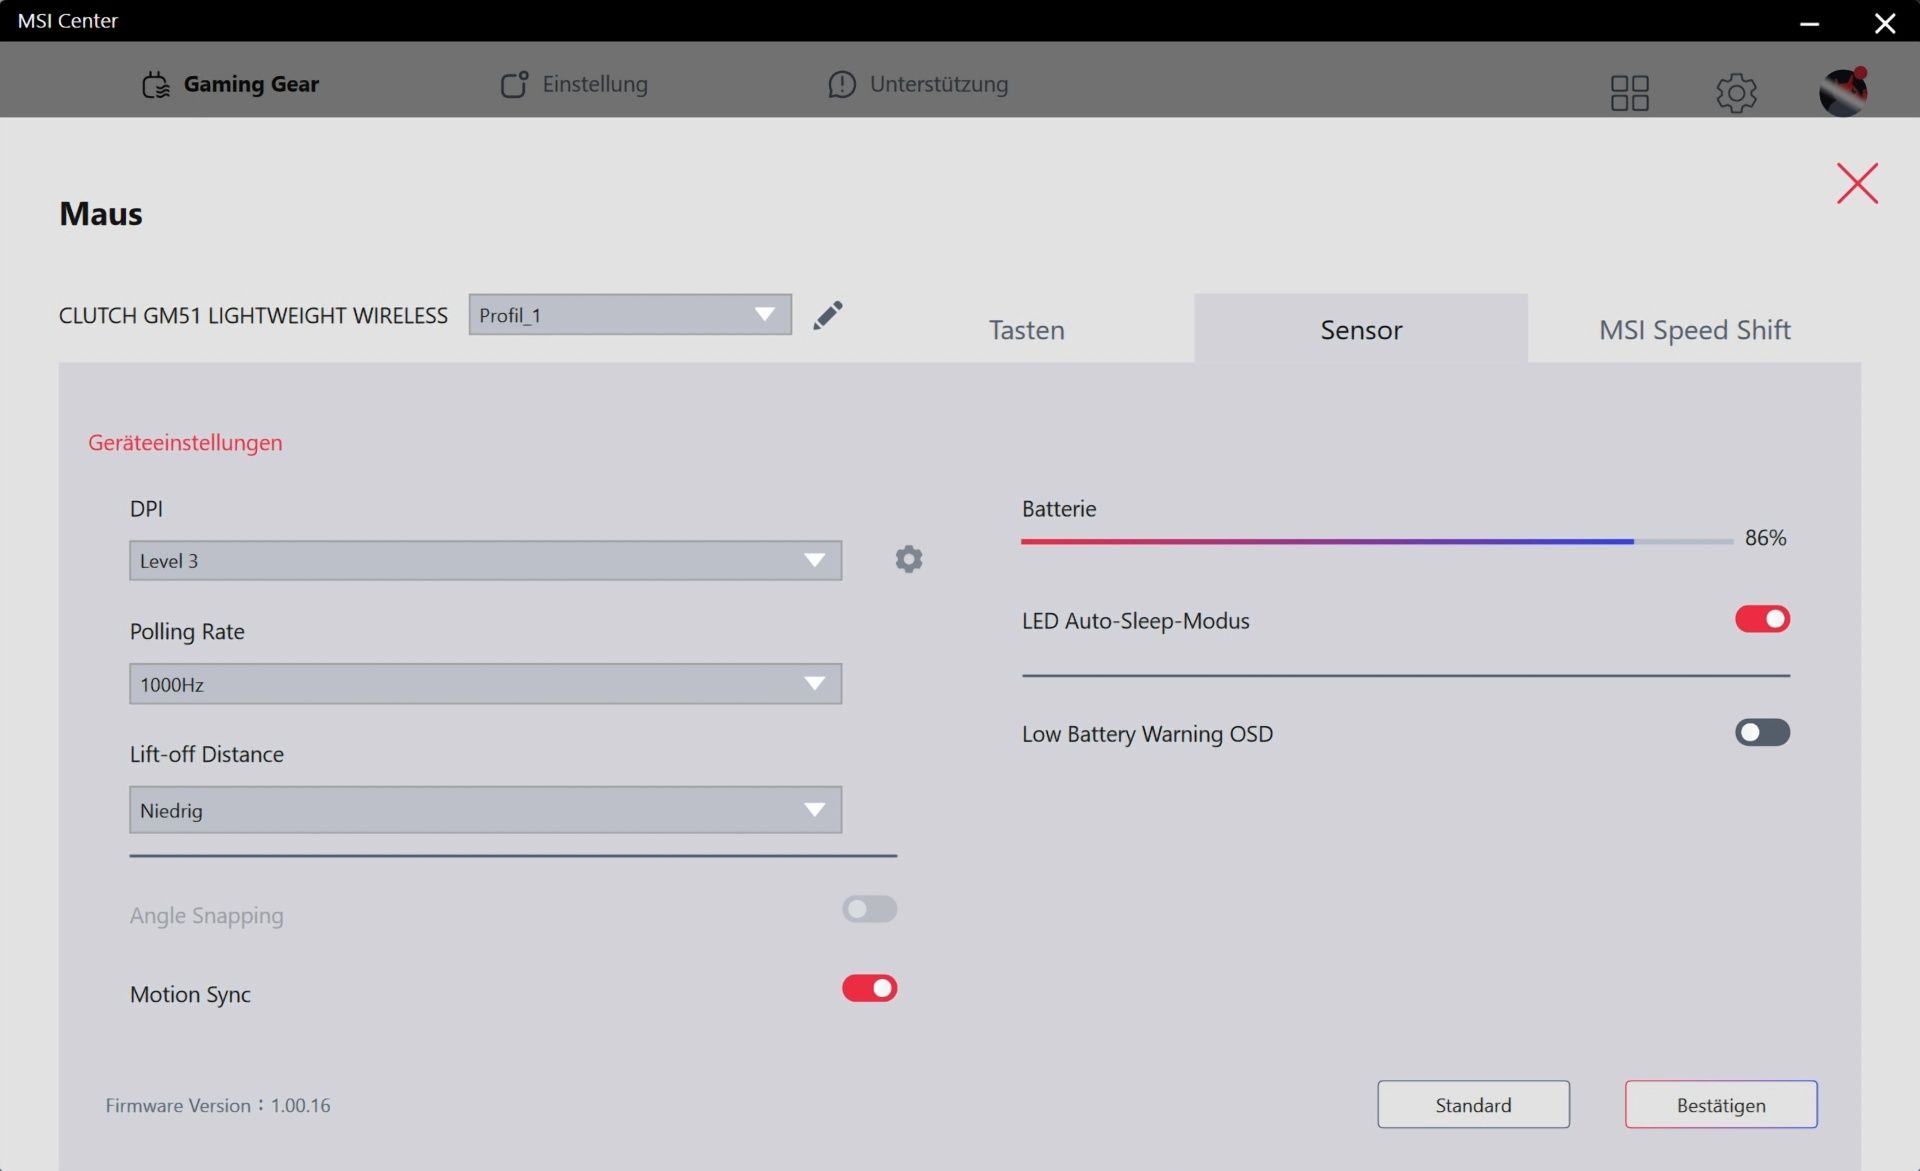Open the Profil_1 profile dropdown
1920x1171 pixels.
click(x=630, y=314)
